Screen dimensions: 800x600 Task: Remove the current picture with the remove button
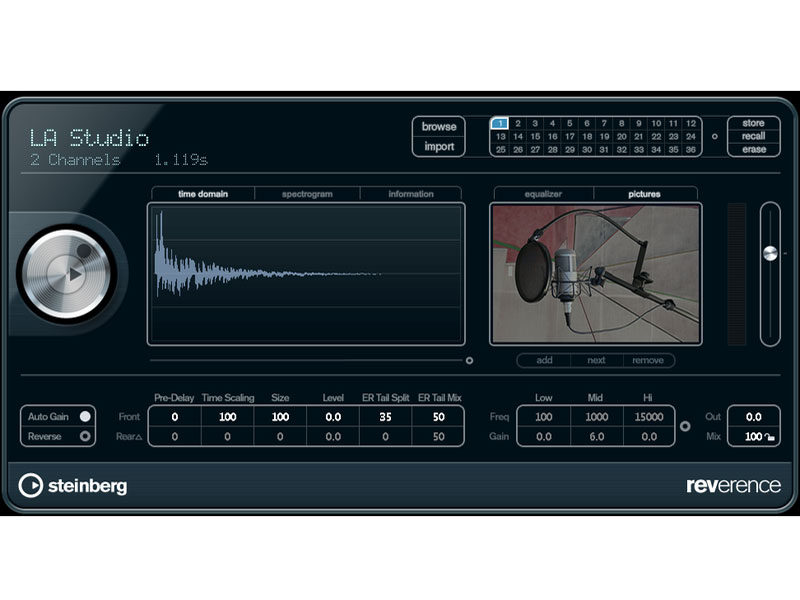pos(649,360)
